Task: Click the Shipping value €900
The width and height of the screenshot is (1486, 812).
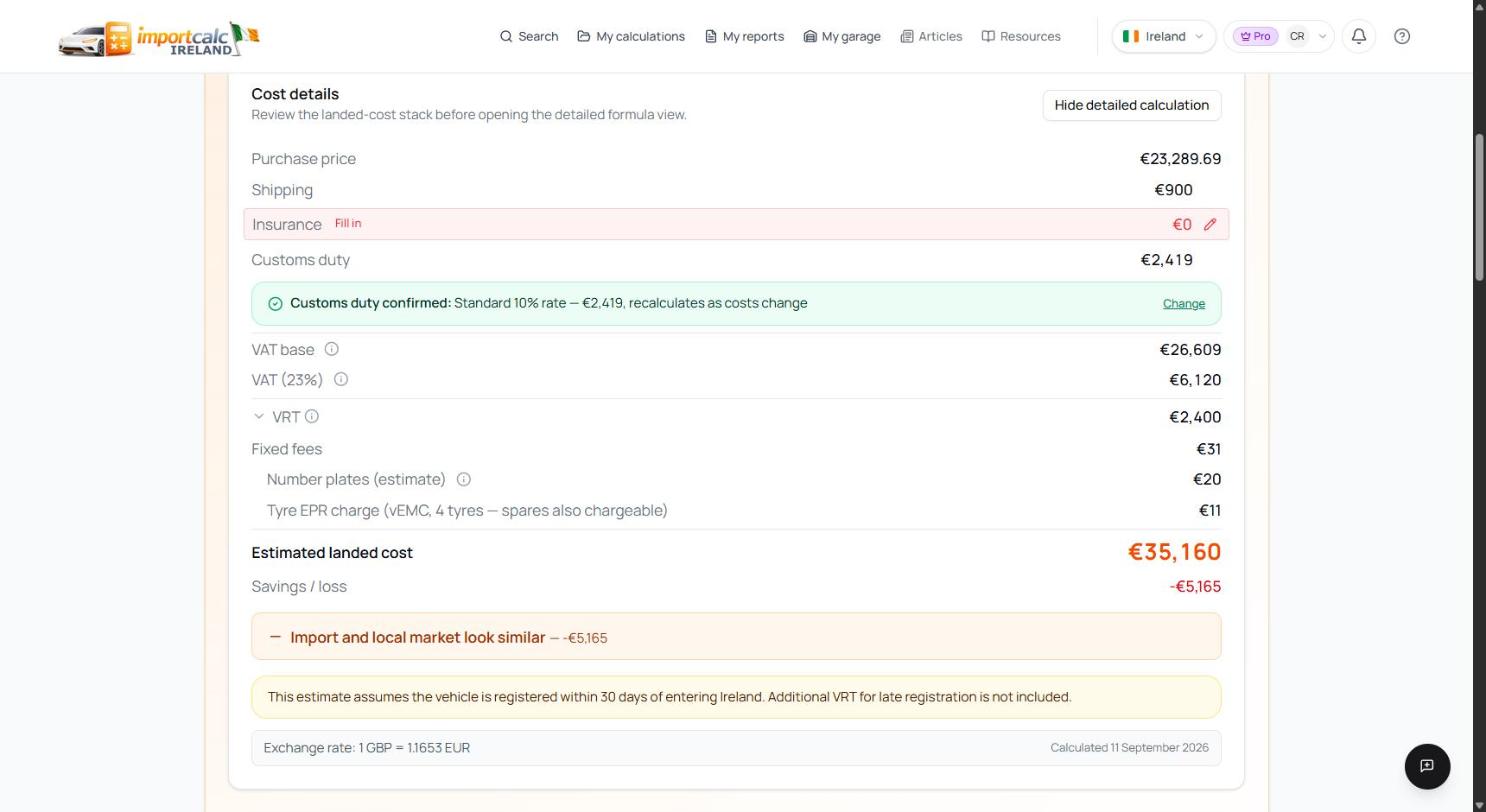Action: coord(1173,190)
